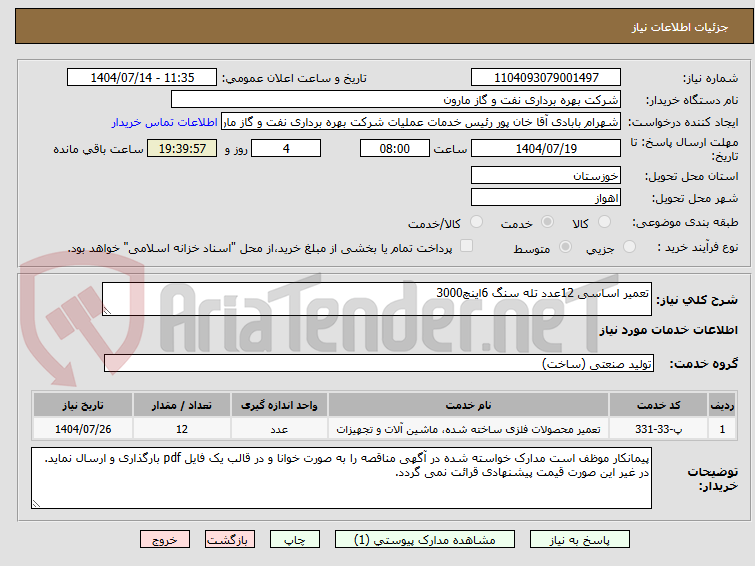Click the شهر field اهواز
755x566 pixels.
pyautogui.click(x=546, y=197)
